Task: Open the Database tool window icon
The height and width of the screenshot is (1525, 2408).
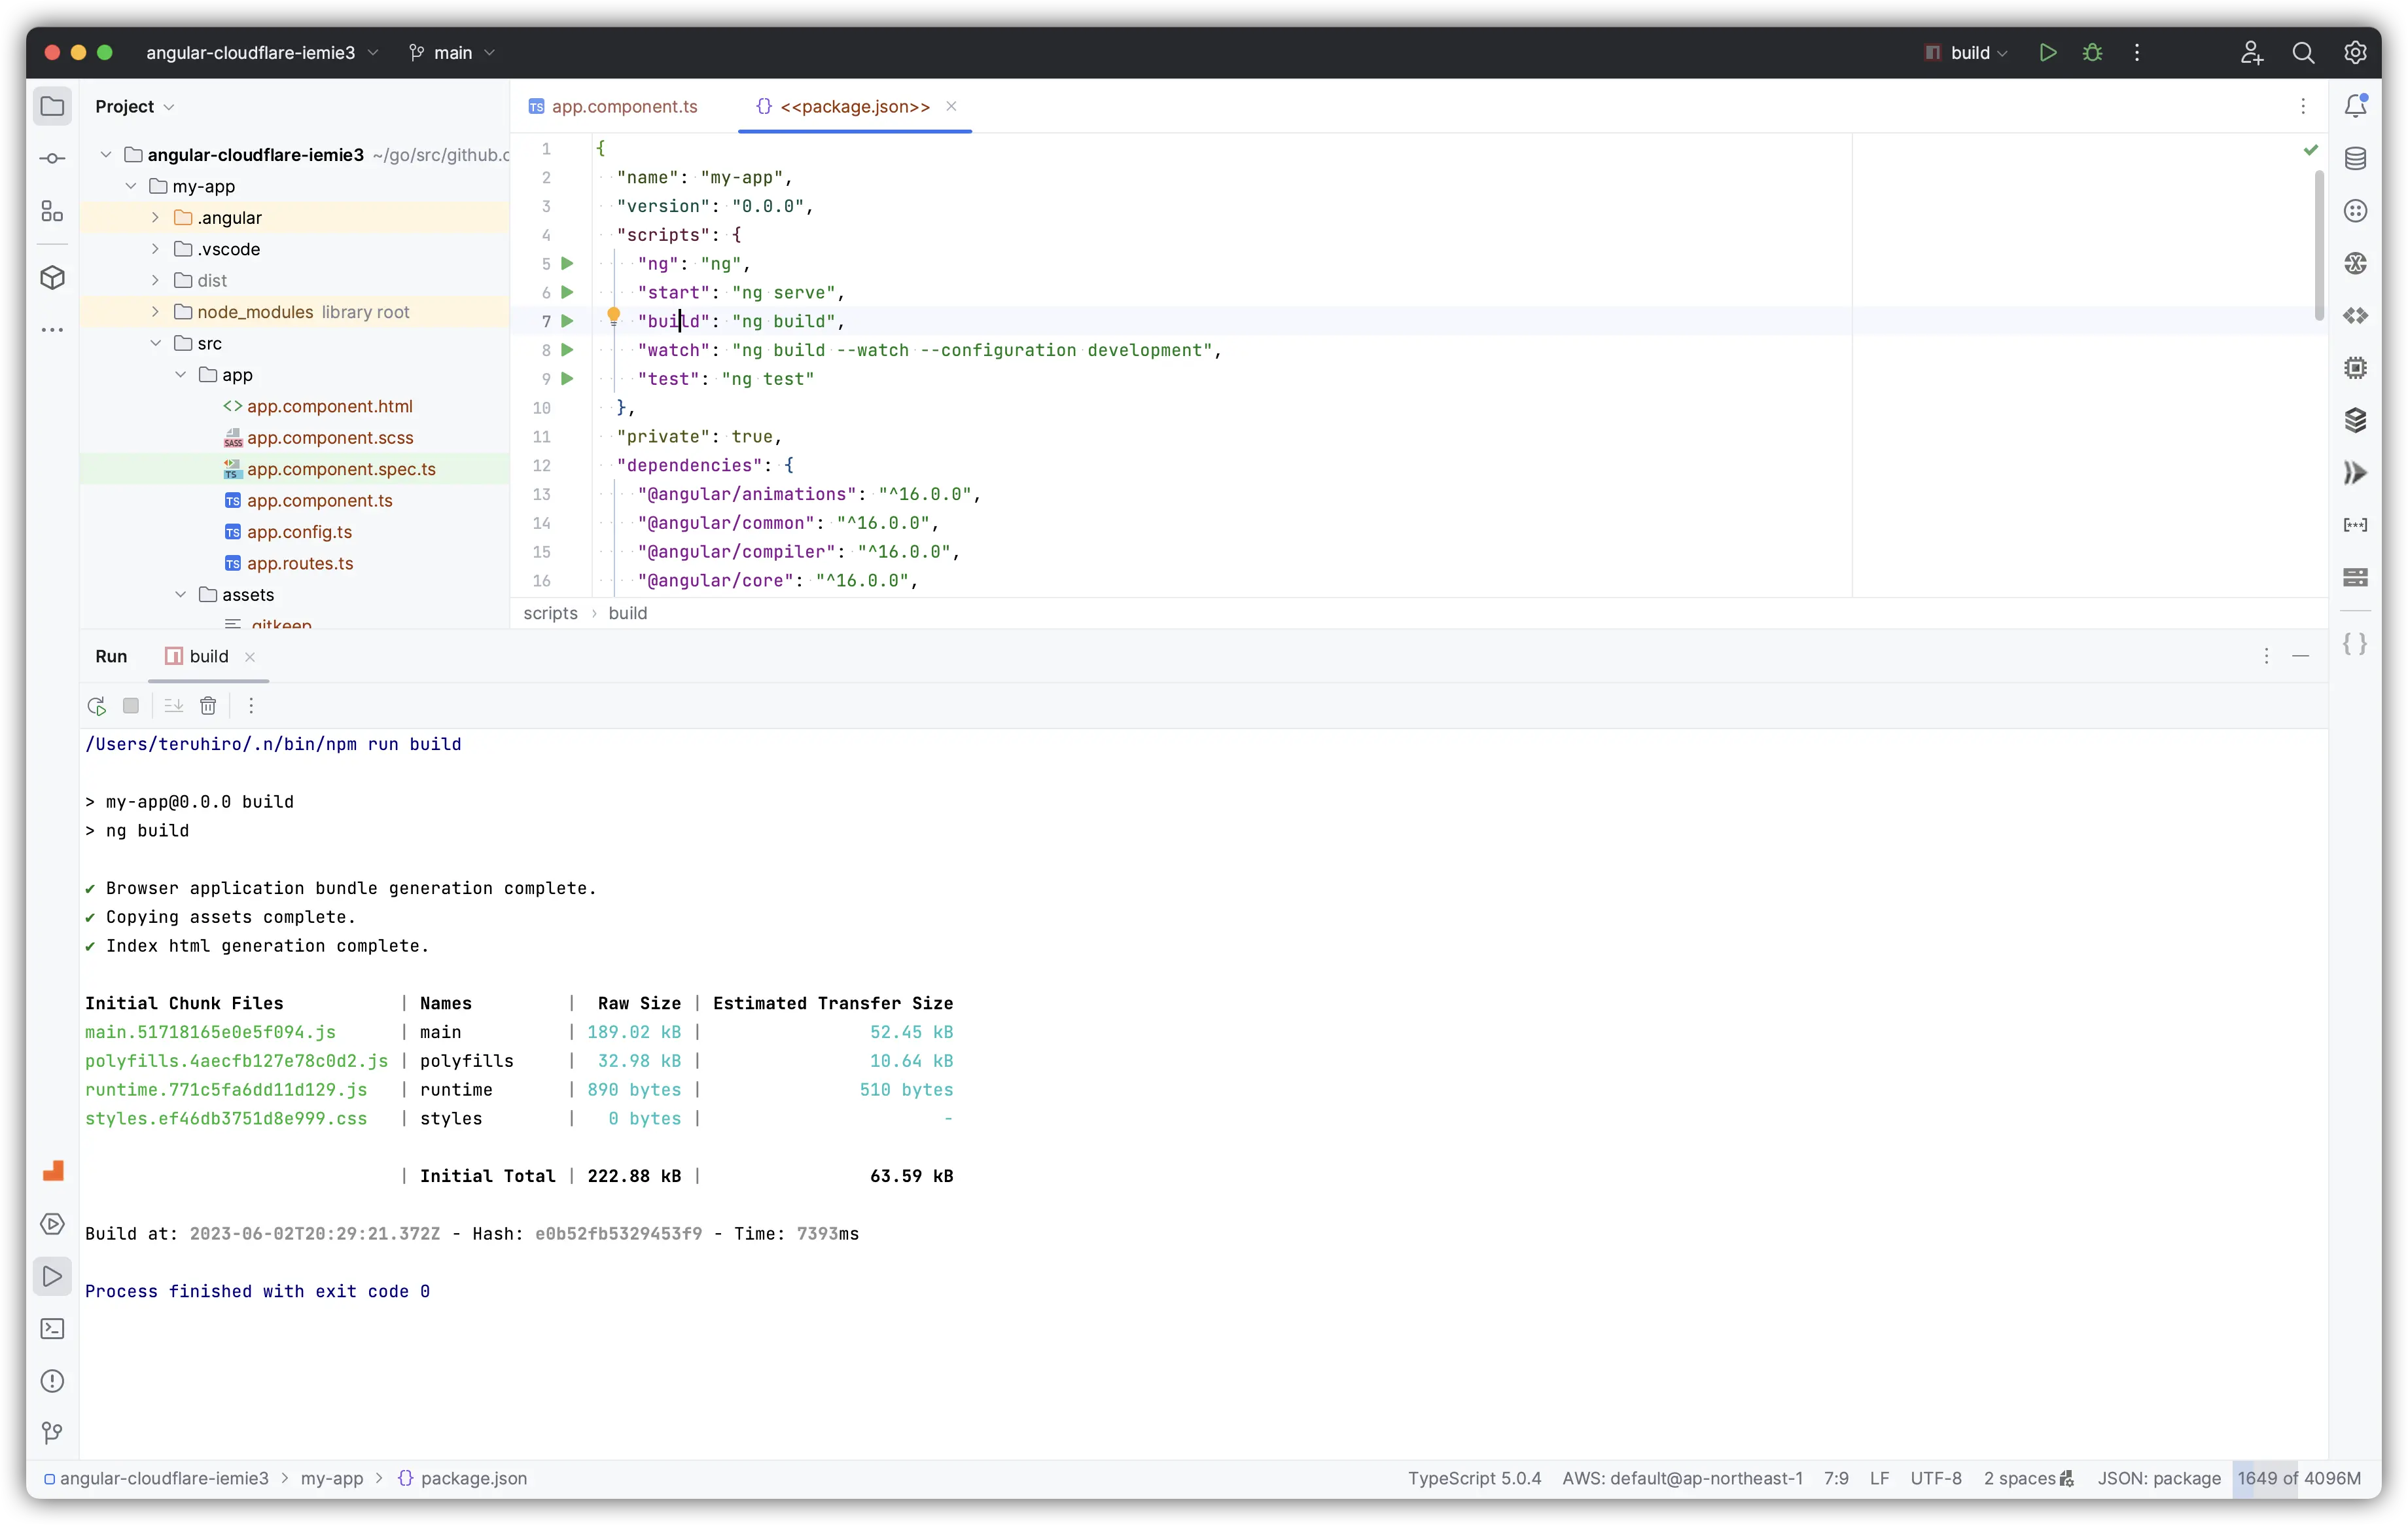Action: [x=2355, y=159]
